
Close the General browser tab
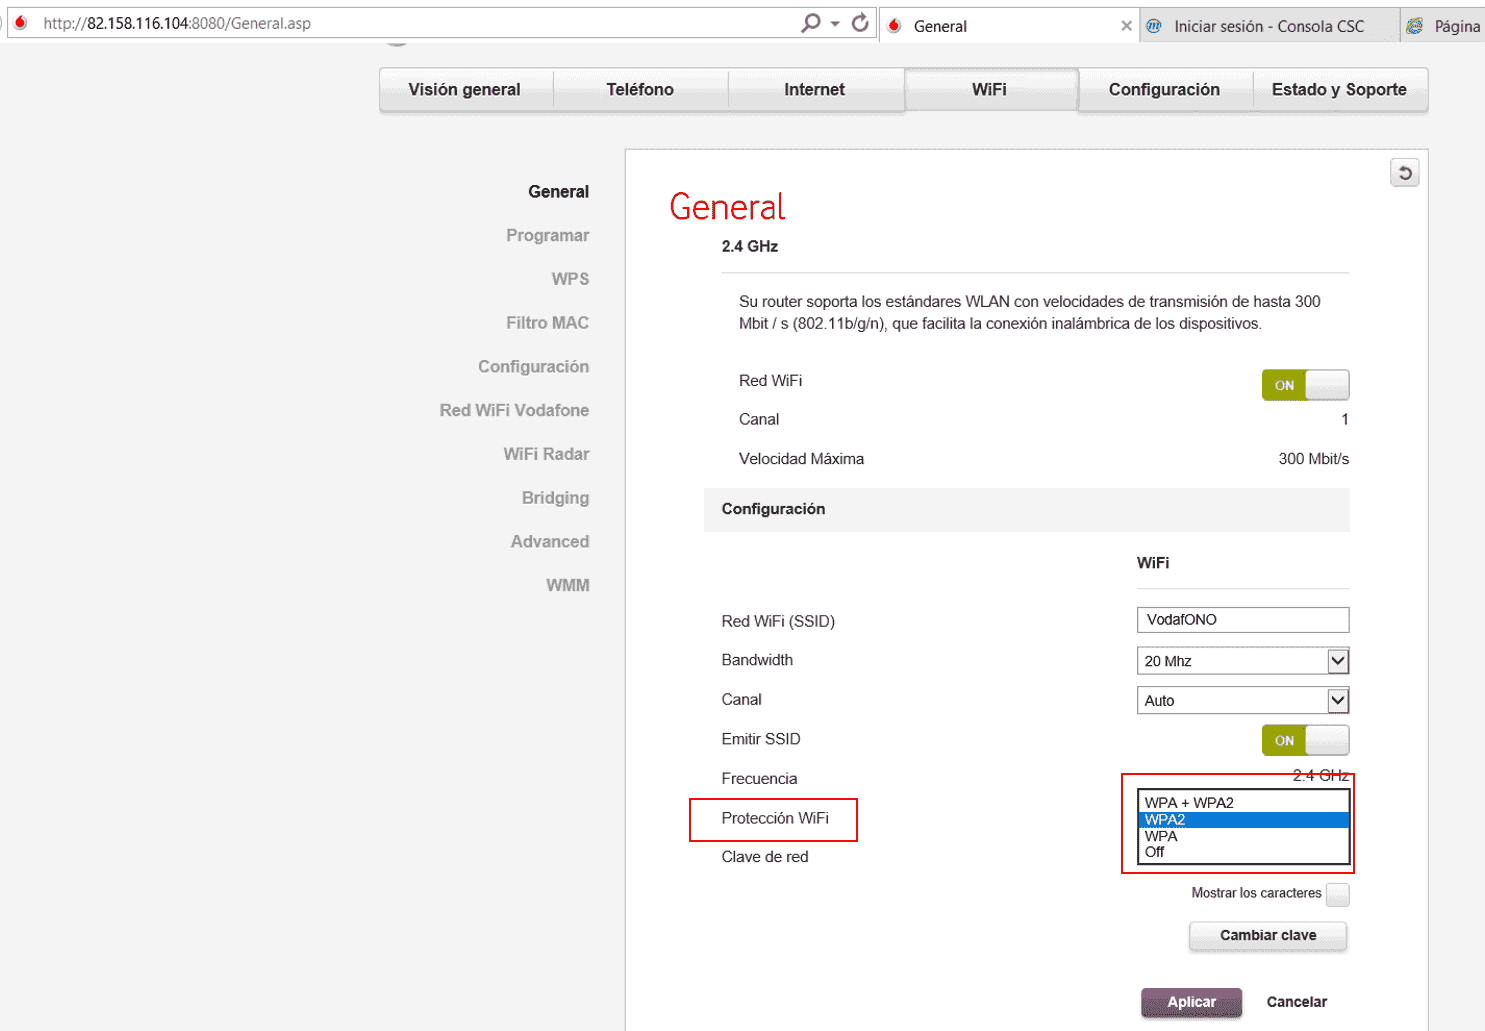pyautogui.click(x=1126, y=26)
